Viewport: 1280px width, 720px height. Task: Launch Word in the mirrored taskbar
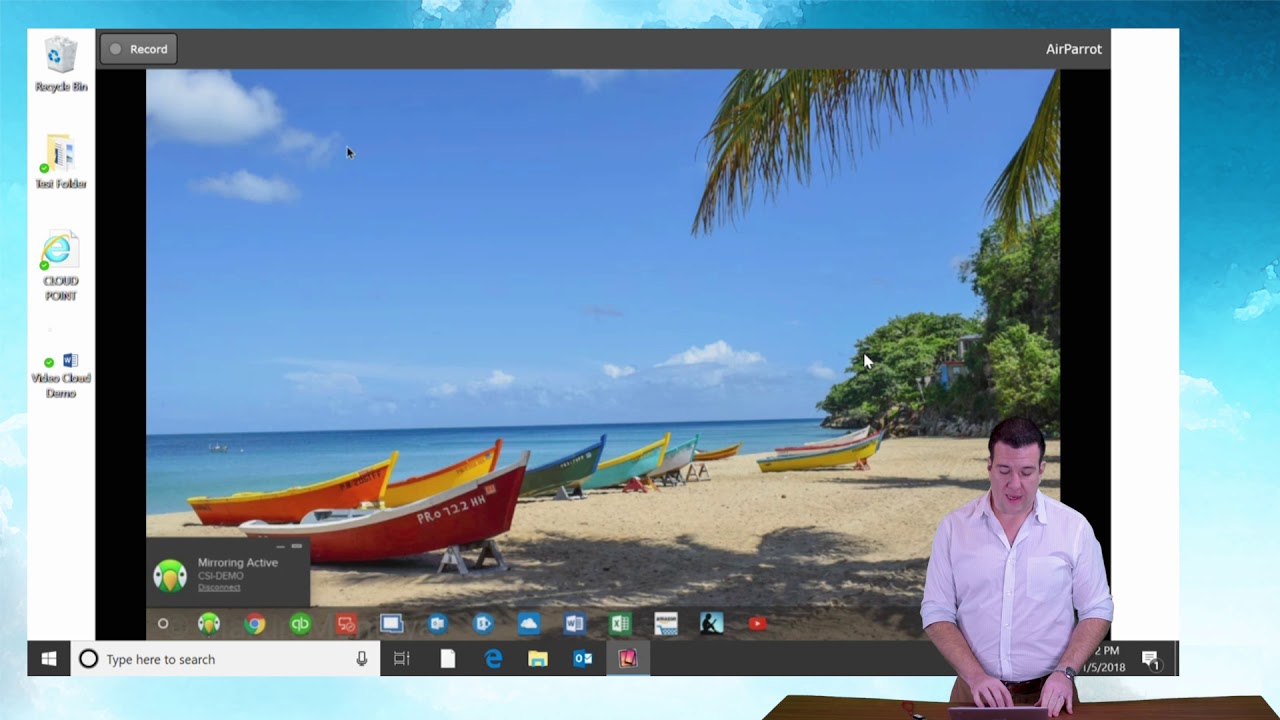(x=574, y=624)
